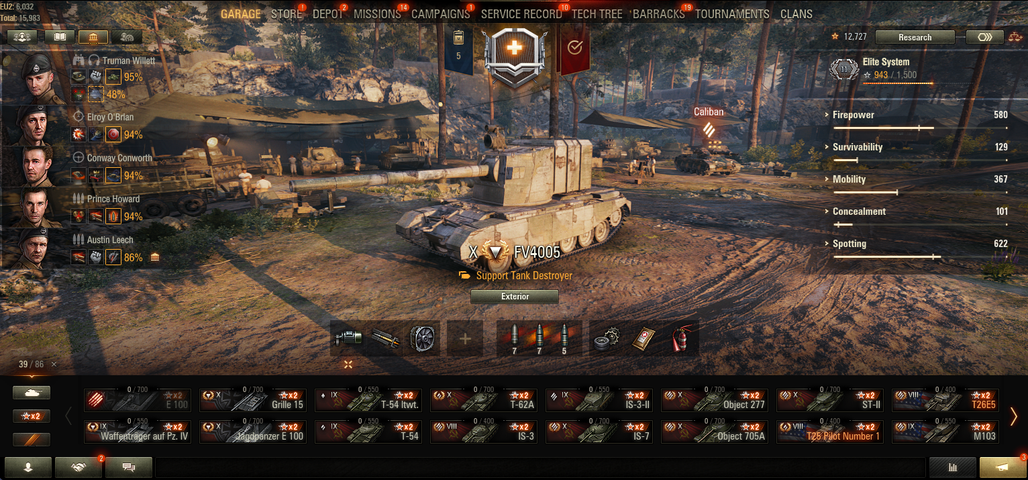Click the Research button
This screenshot has width=1028, height=480.
915,37
